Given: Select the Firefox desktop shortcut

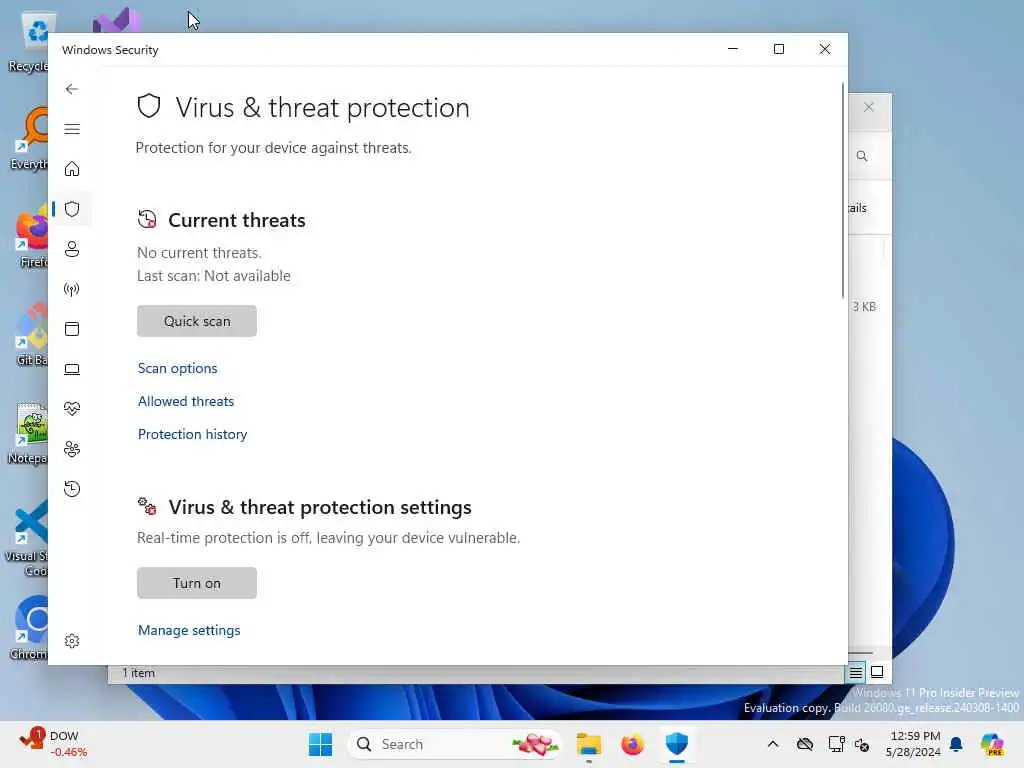Looking at the screenshot, I should (29, 237).
